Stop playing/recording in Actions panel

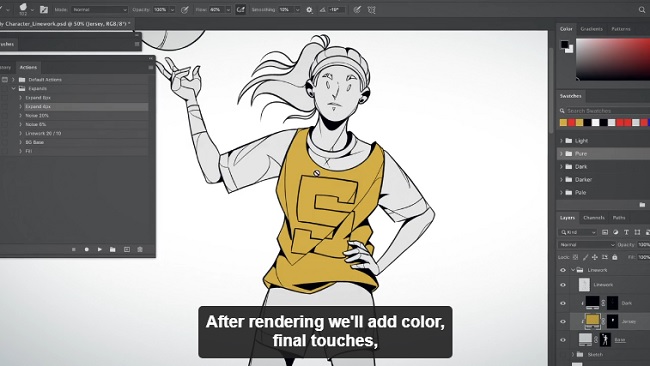74,250
